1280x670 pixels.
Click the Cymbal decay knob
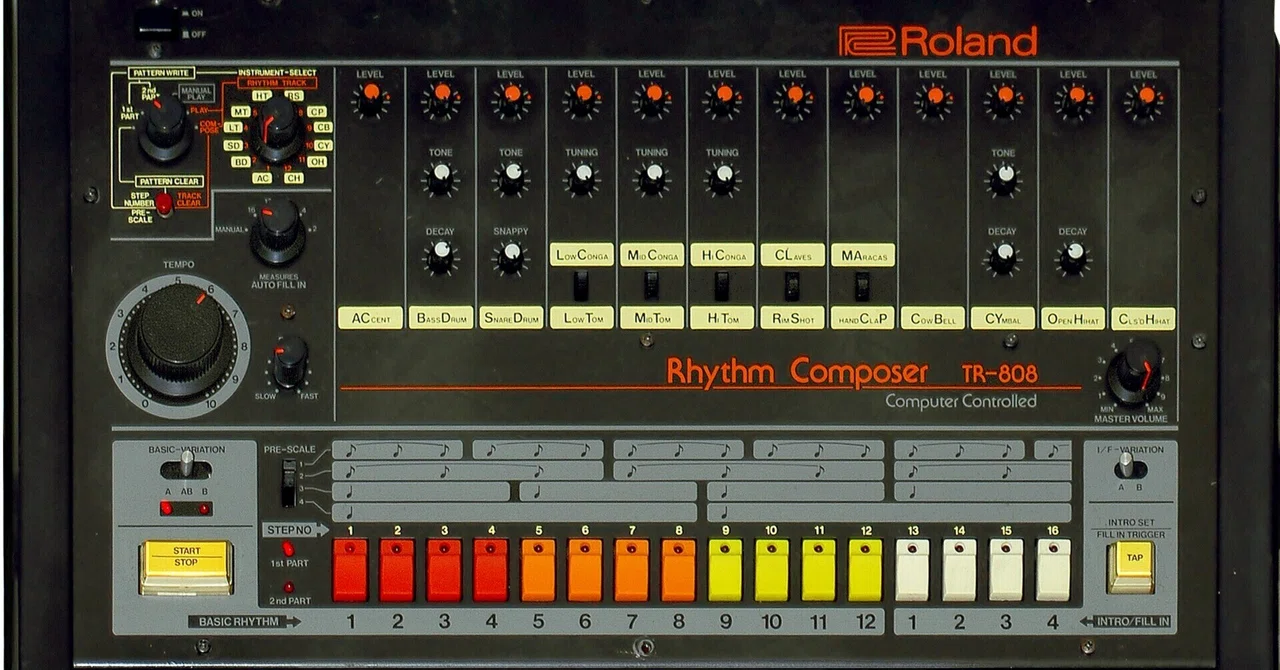tap(1003, 257)
